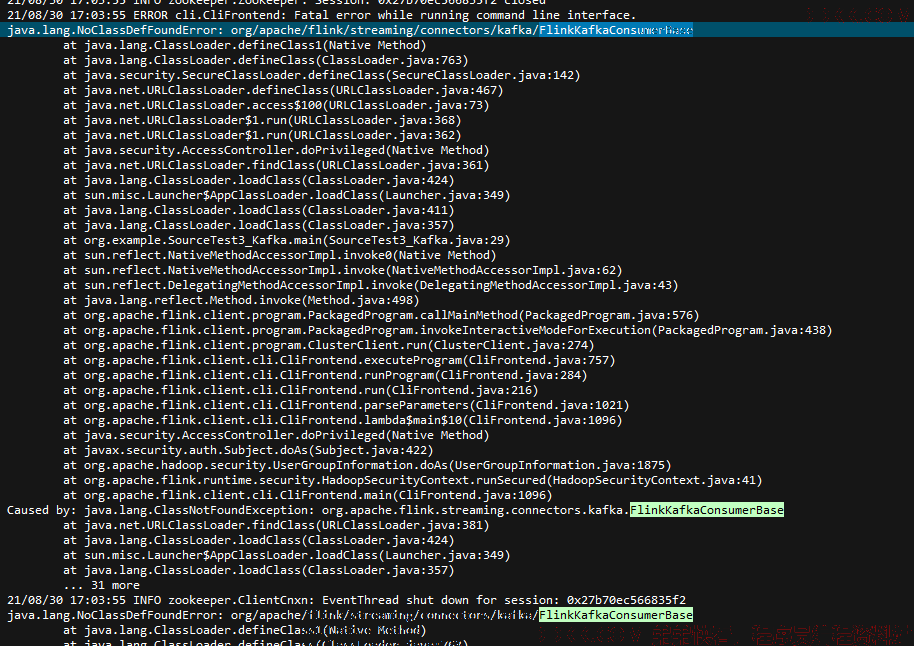This screenshot has height=646, width=914.
Task: Click the java.lang.reflect.Method.invoke frame
Action: click(241, 300)
